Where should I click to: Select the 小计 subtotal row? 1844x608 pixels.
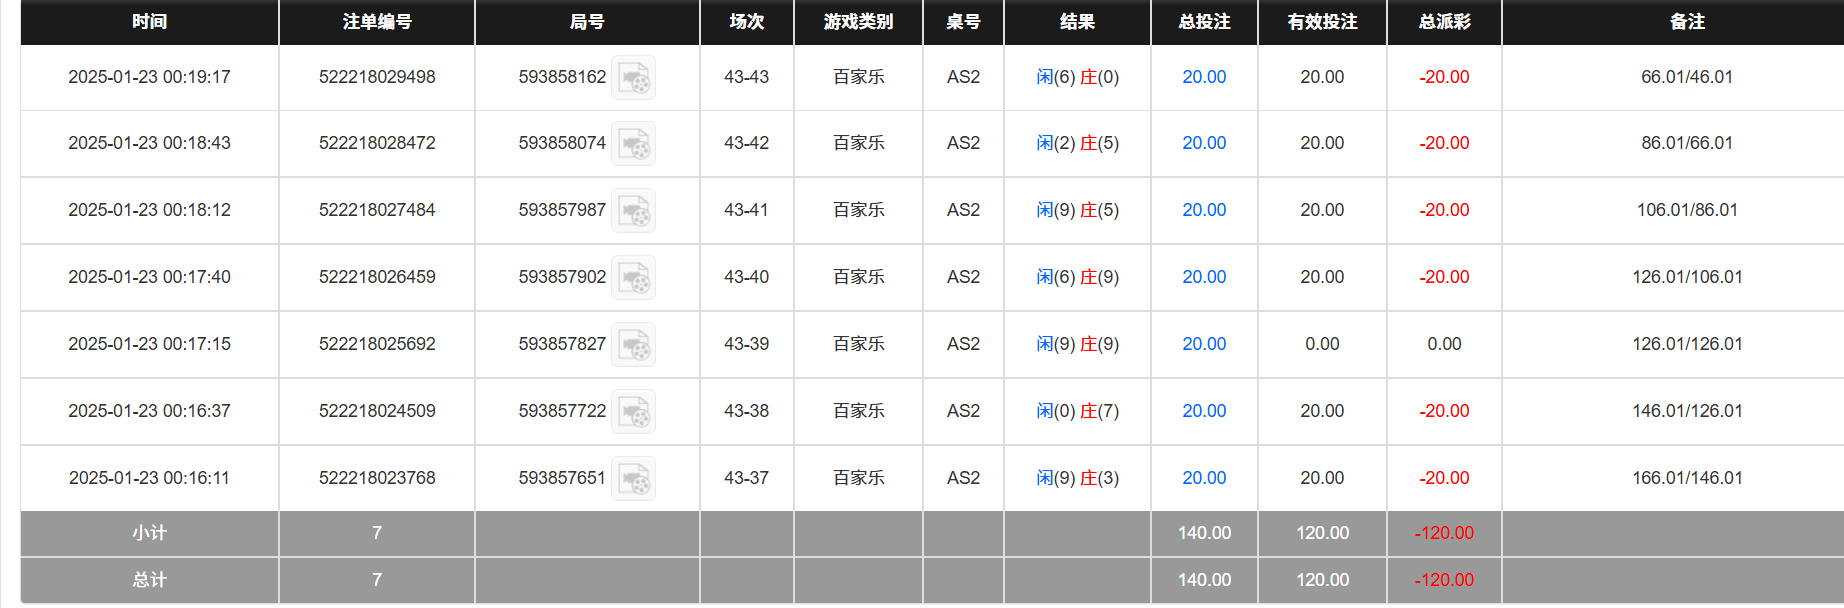coord(147,533)
